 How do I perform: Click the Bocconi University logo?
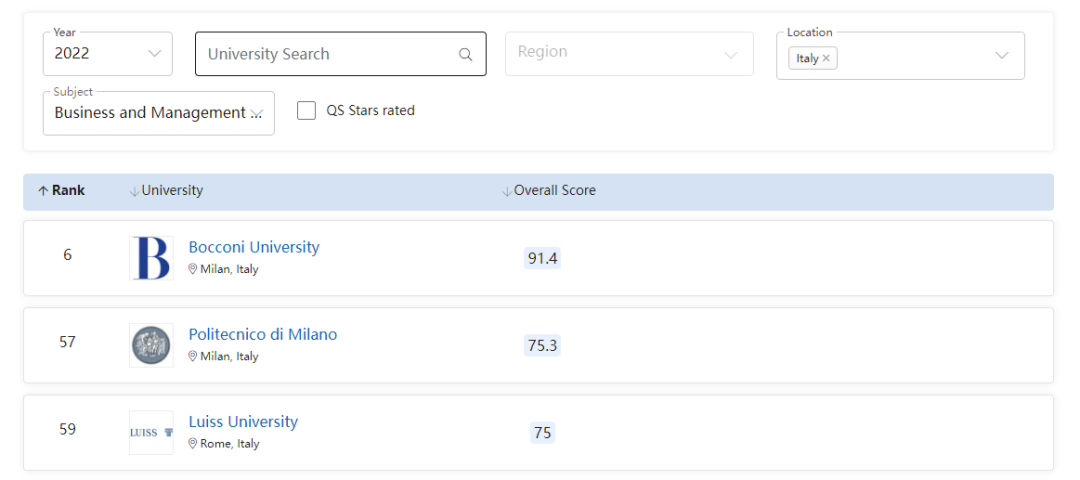(x=152, y=258)
